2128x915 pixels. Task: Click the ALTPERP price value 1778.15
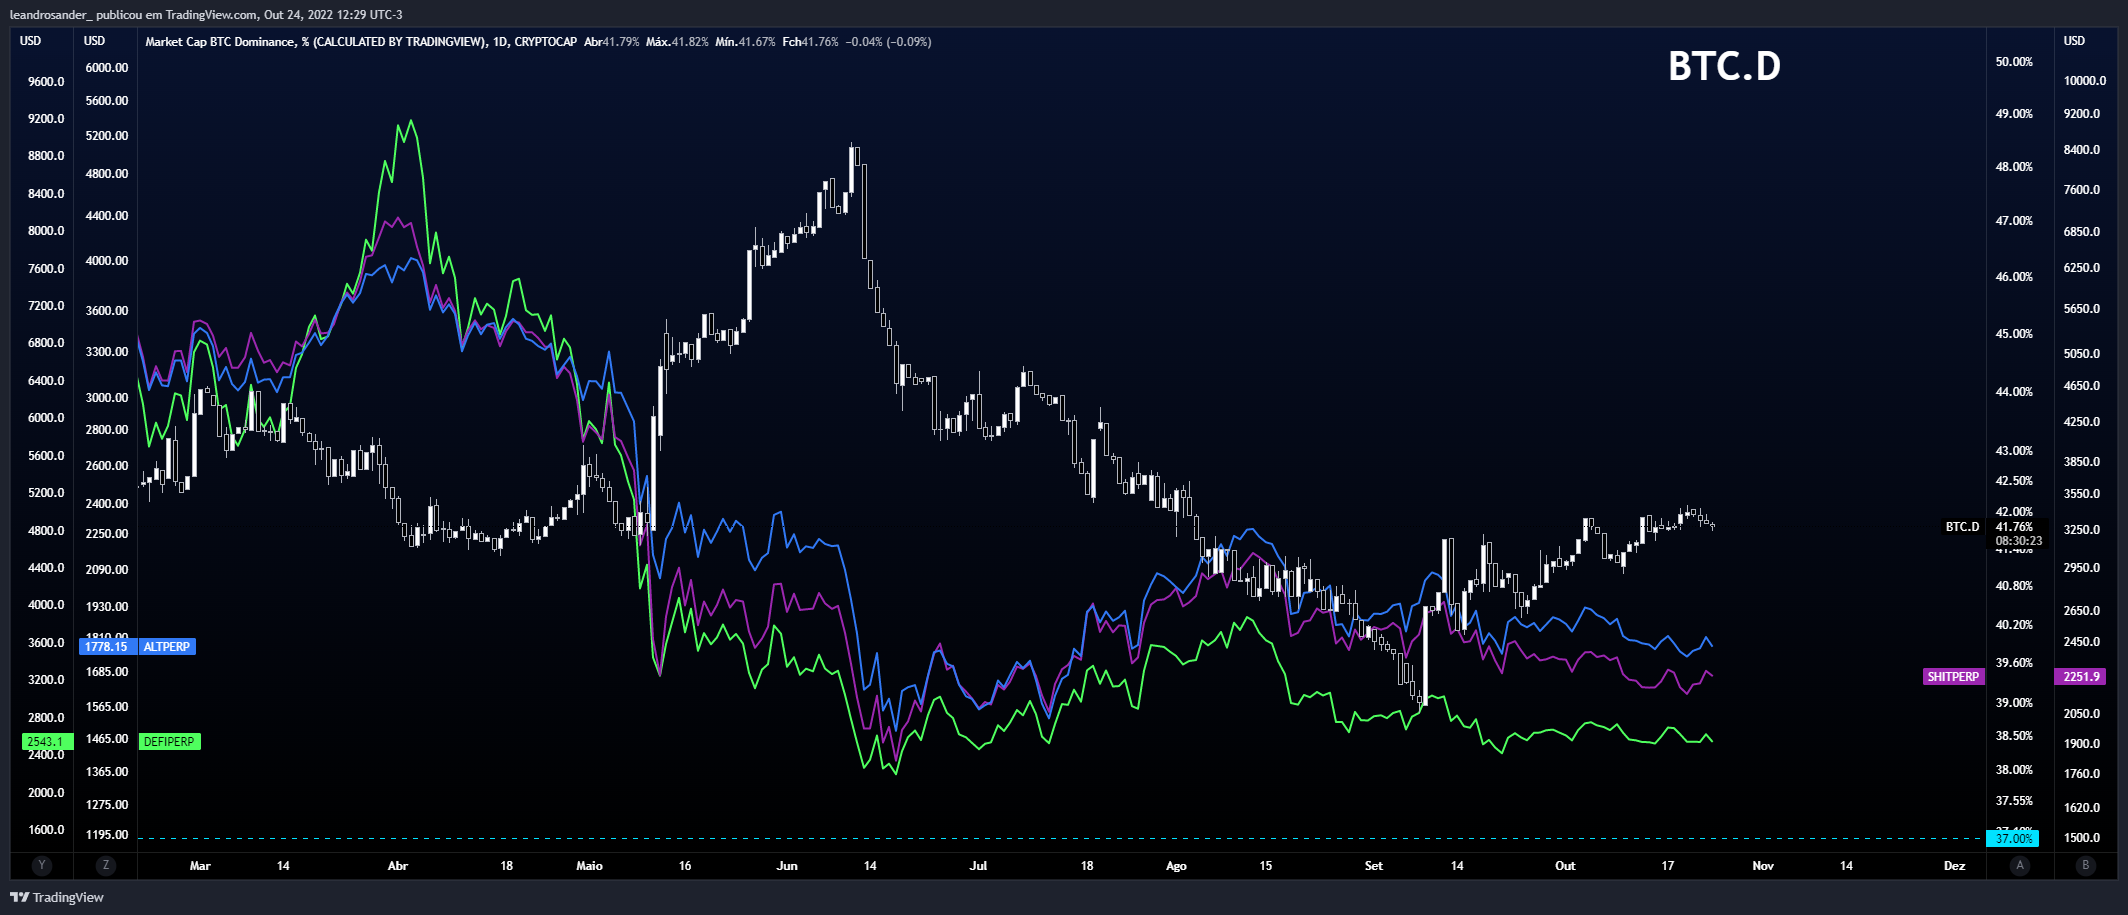click(106, 647)
